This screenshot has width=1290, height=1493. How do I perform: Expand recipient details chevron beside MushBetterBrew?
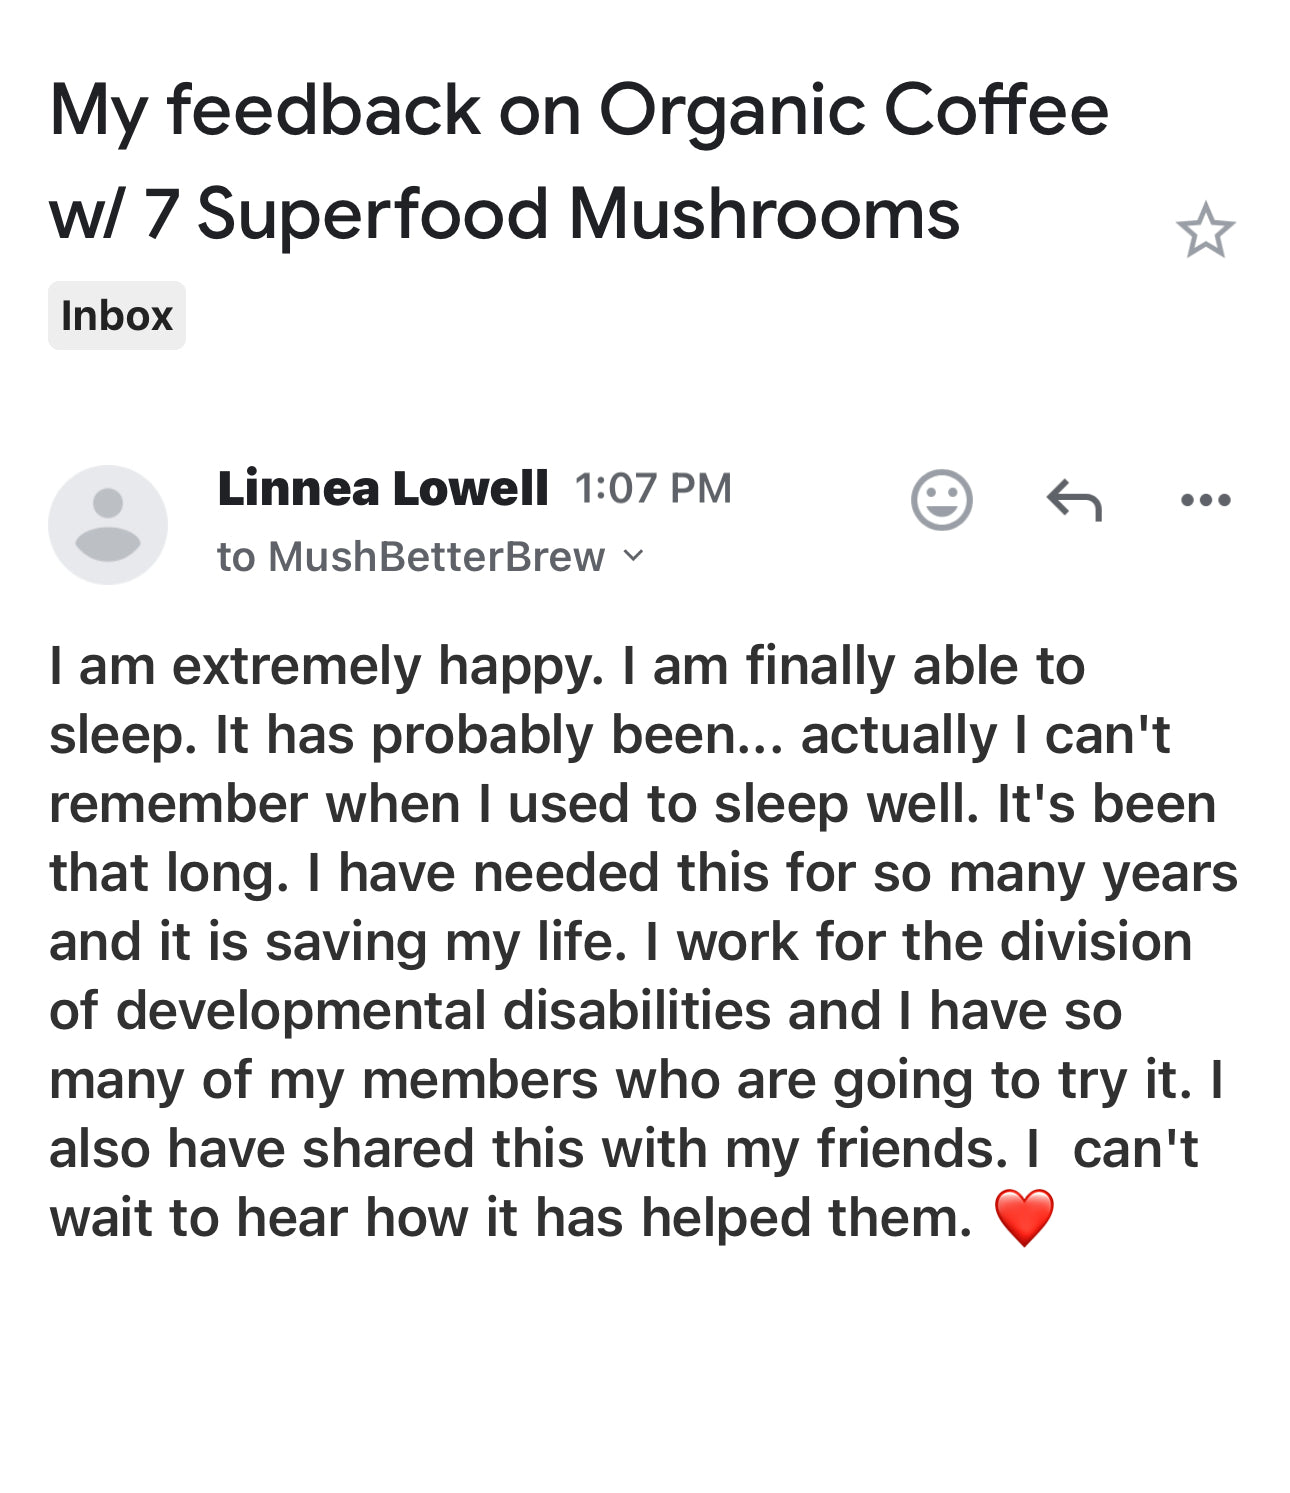point(633,555)
